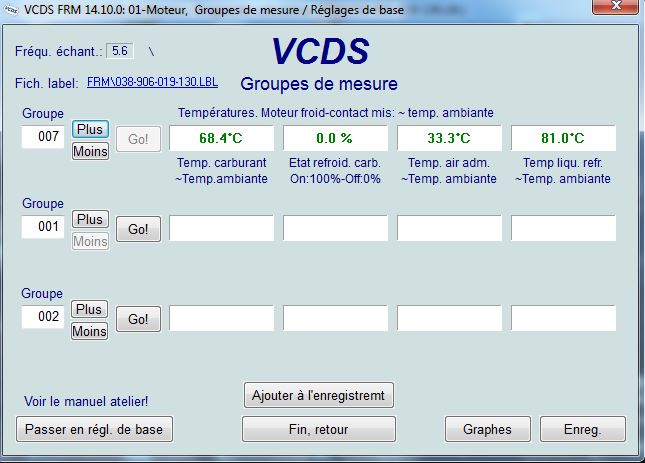The width and height of the screenshot is (645, 463).
Task: Decrease group 007 with Moins button
Action: point(90,151)
